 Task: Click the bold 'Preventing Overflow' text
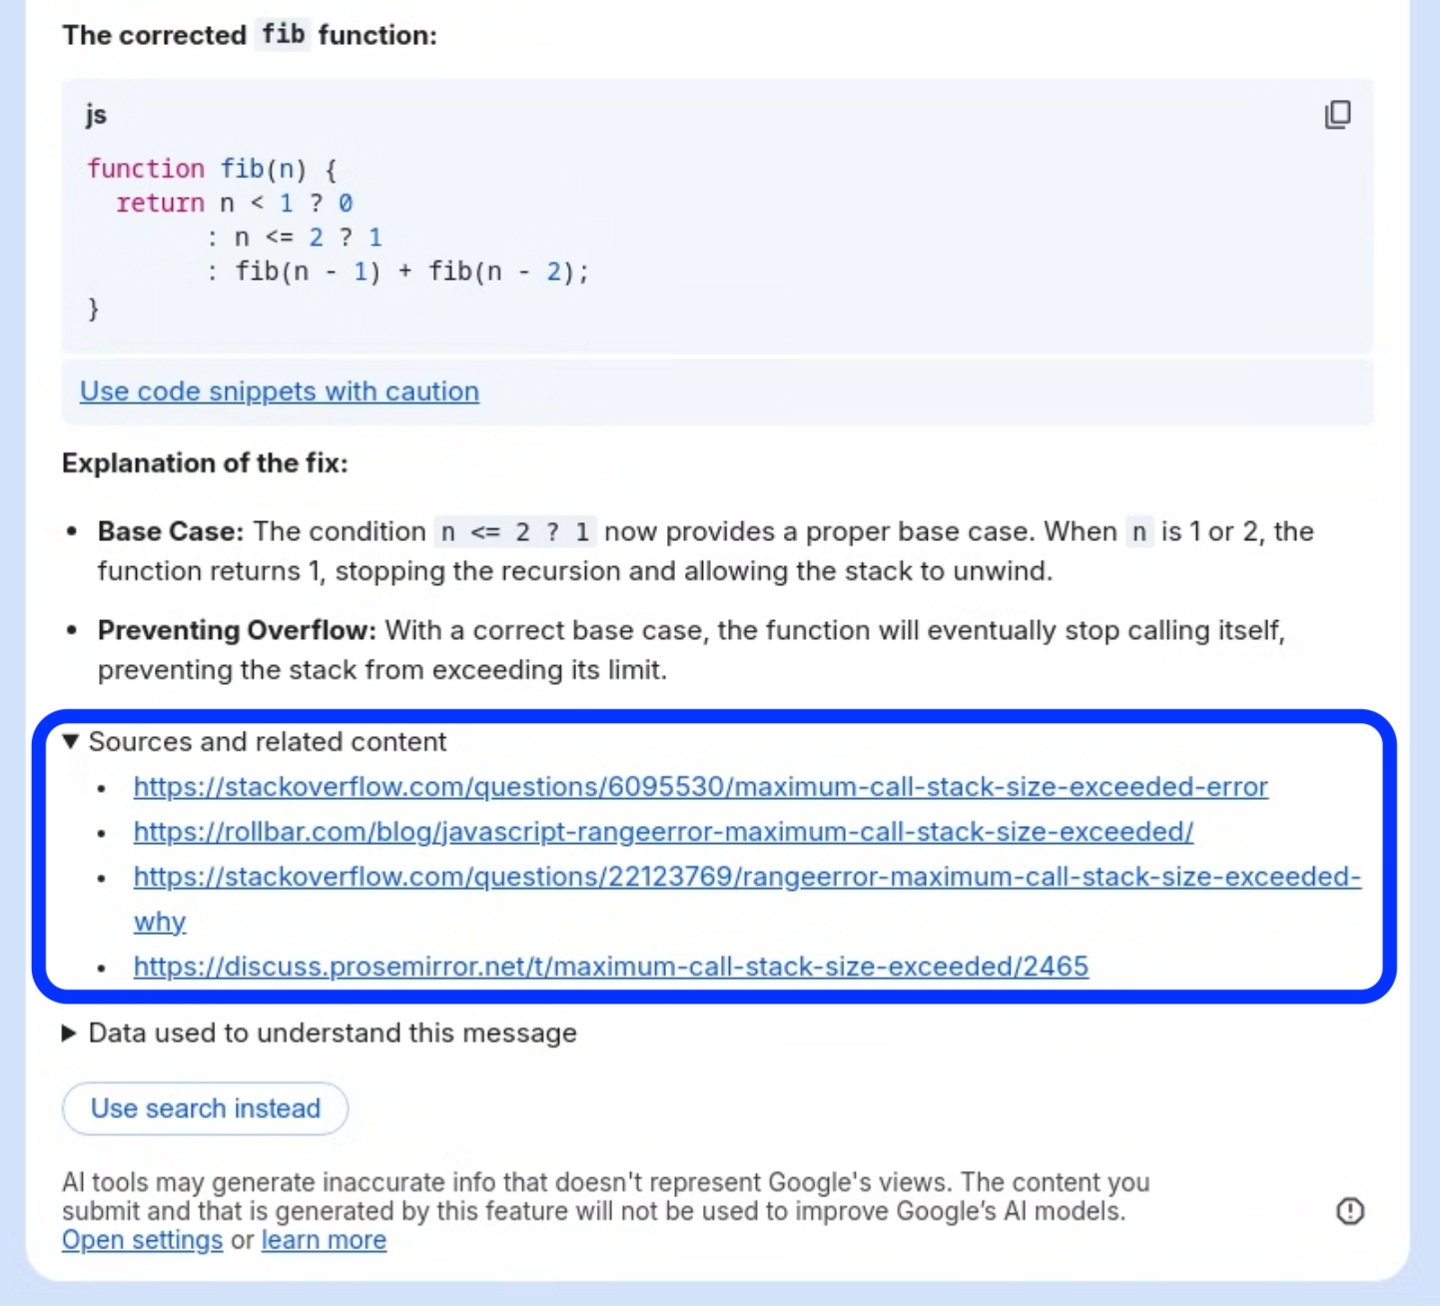(236, 631)
